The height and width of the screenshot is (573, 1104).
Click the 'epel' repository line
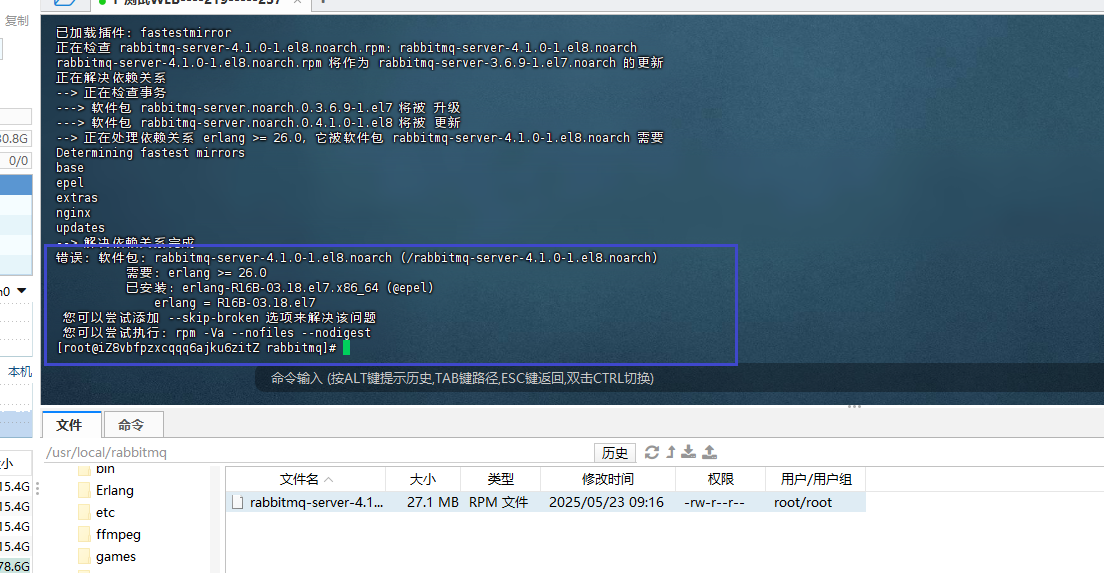click(70, 183)
